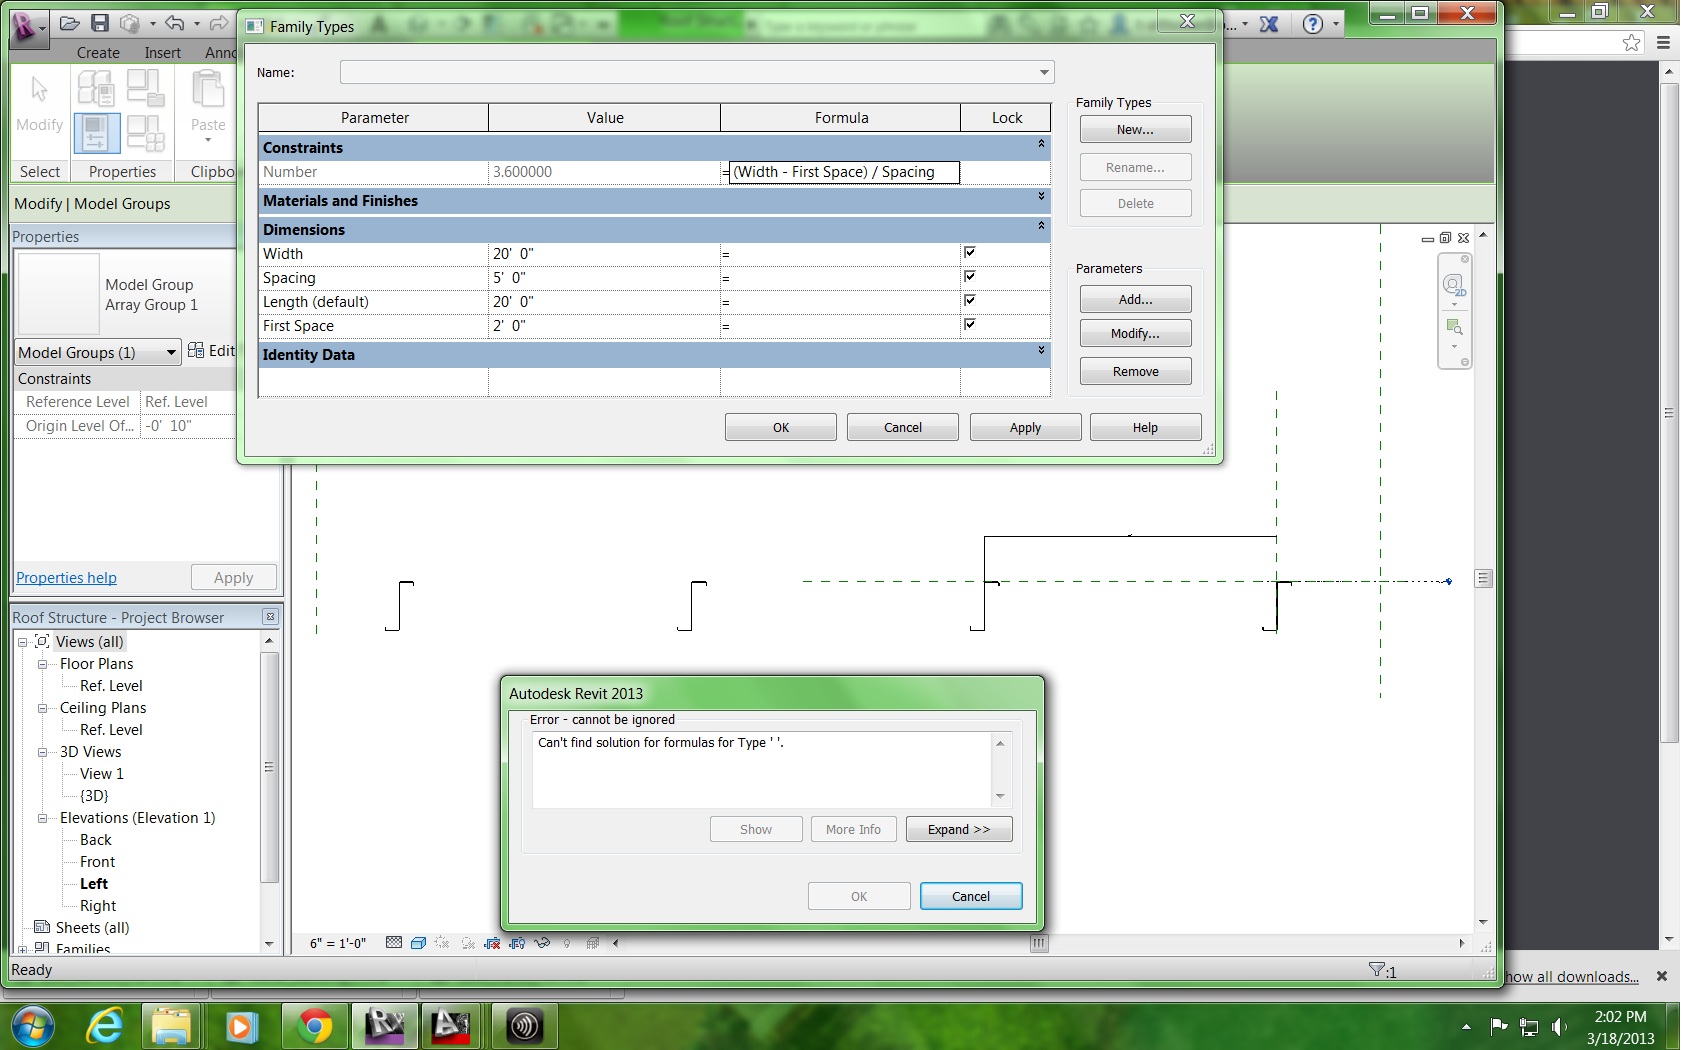The image size is (1696, 1050).
Task: Click the Zoom Region icon in navigation bar
Action: 1454,327
